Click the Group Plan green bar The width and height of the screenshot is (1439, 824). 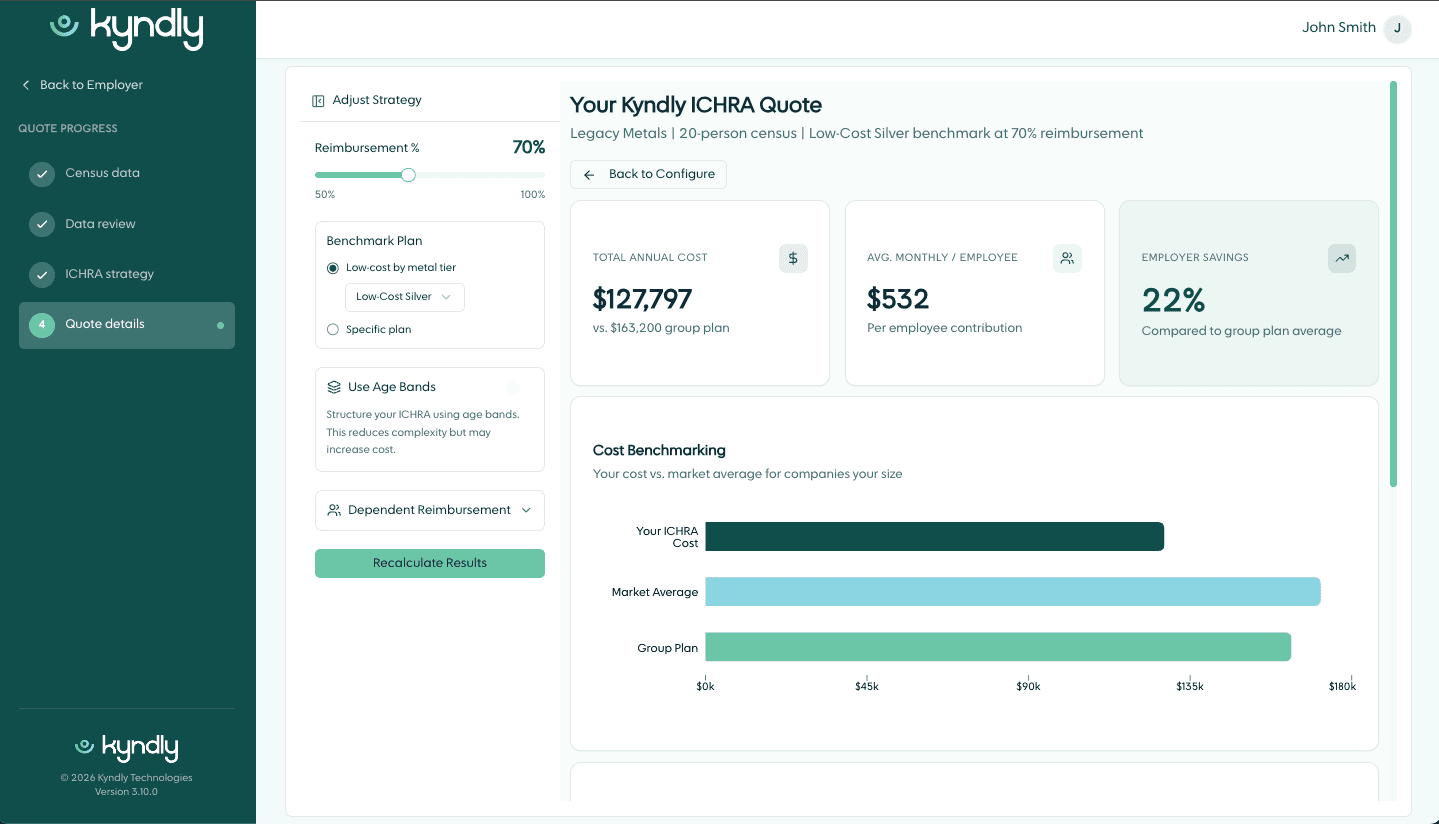point(998,647)
